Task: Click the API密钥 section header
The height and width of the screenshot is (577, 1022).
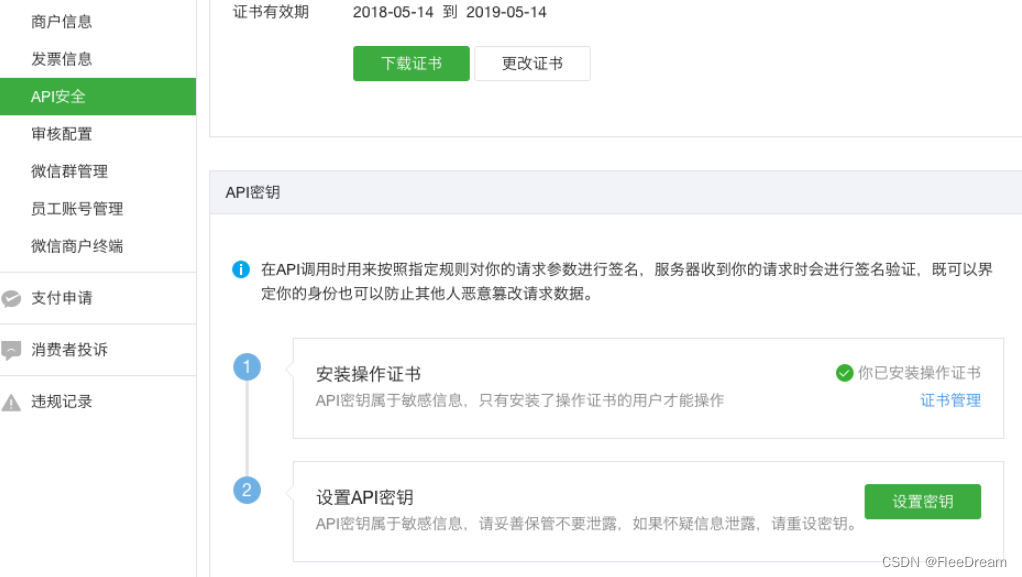Action: pos(615,192)
